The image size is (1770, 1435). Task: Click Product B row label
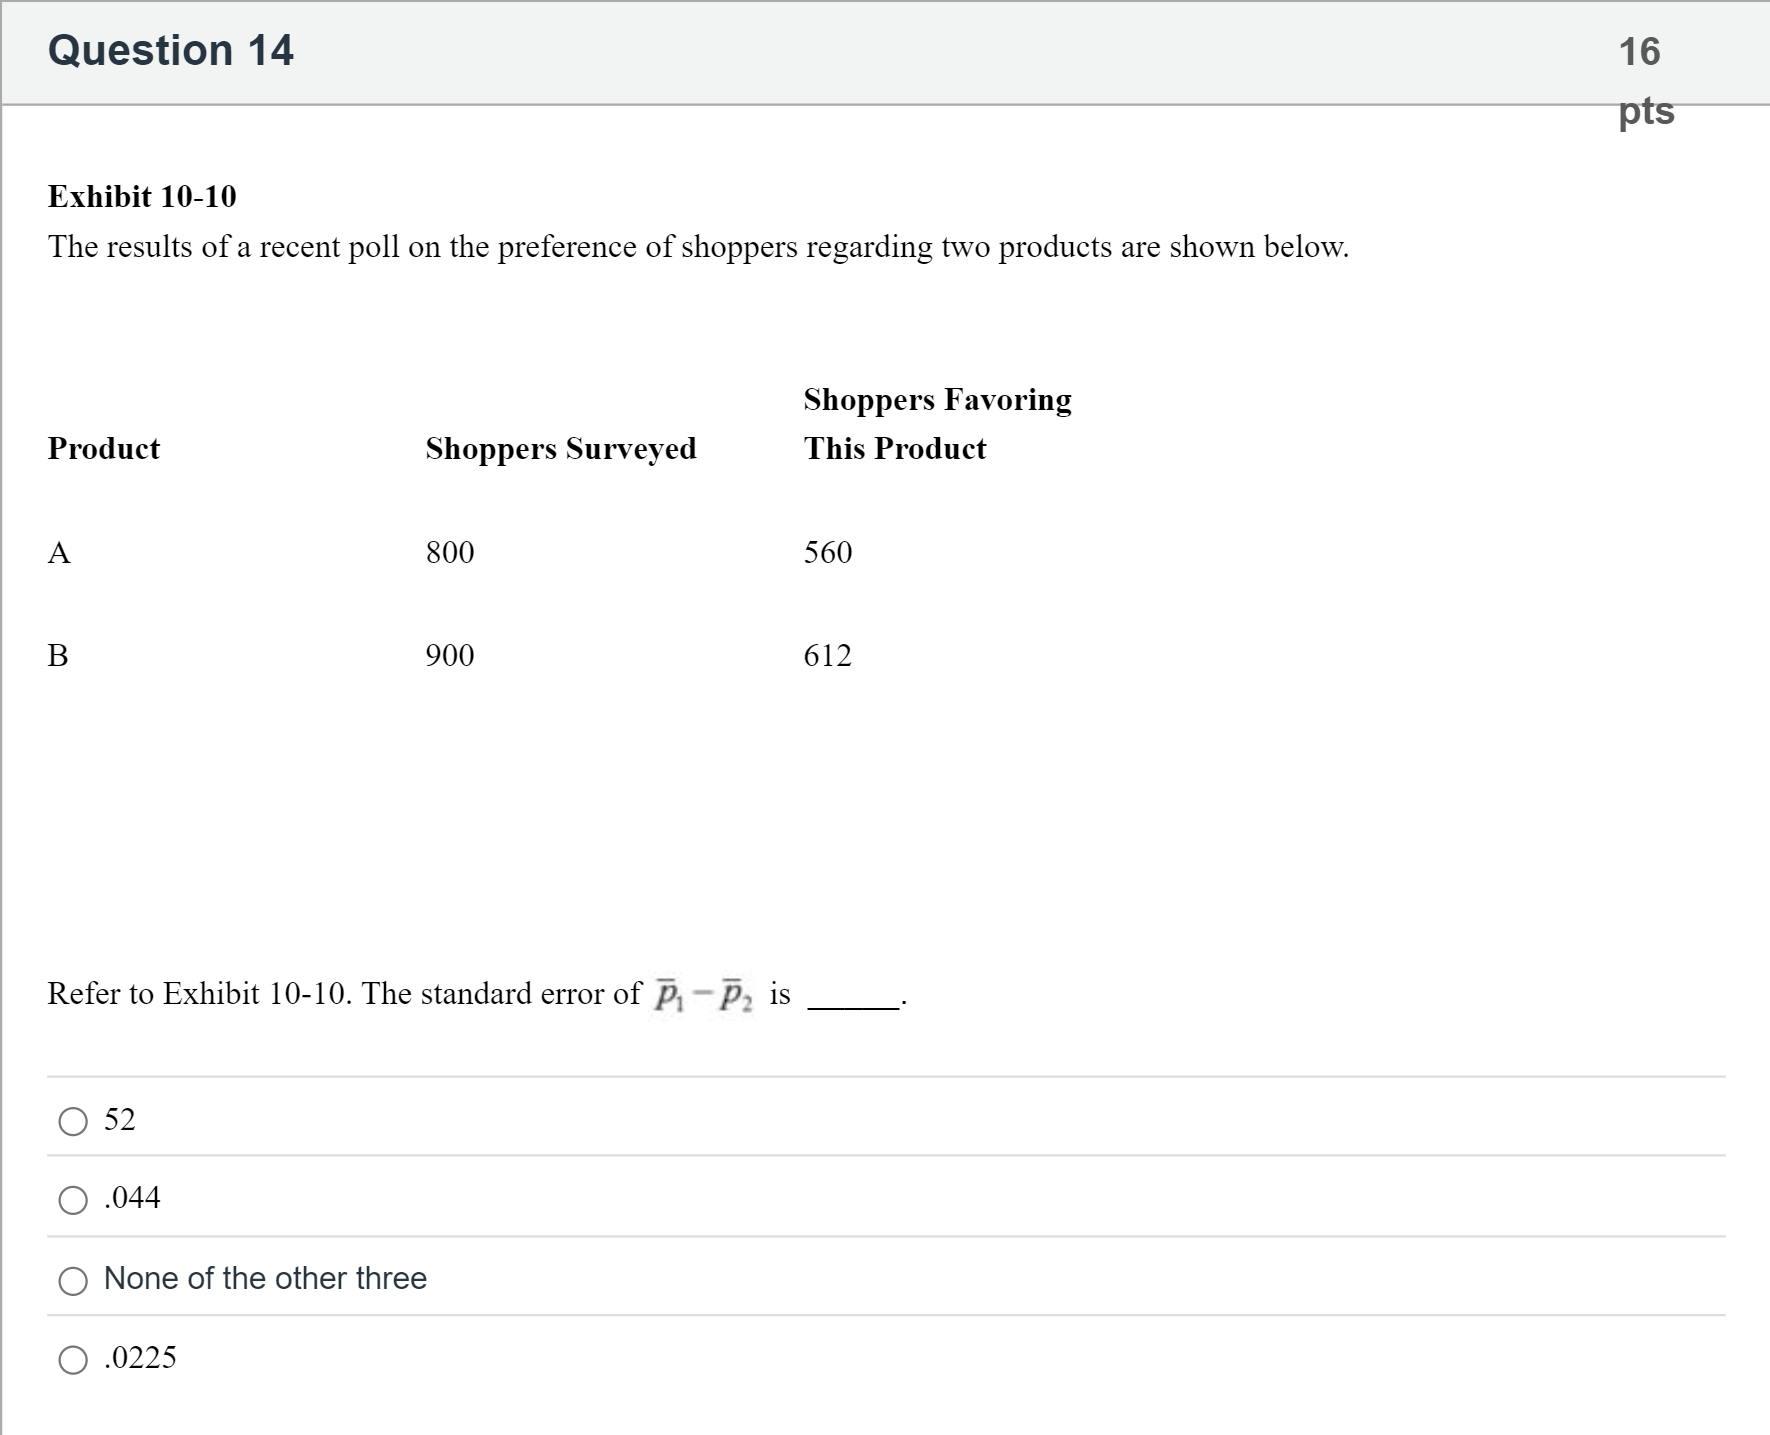point(58,655)
